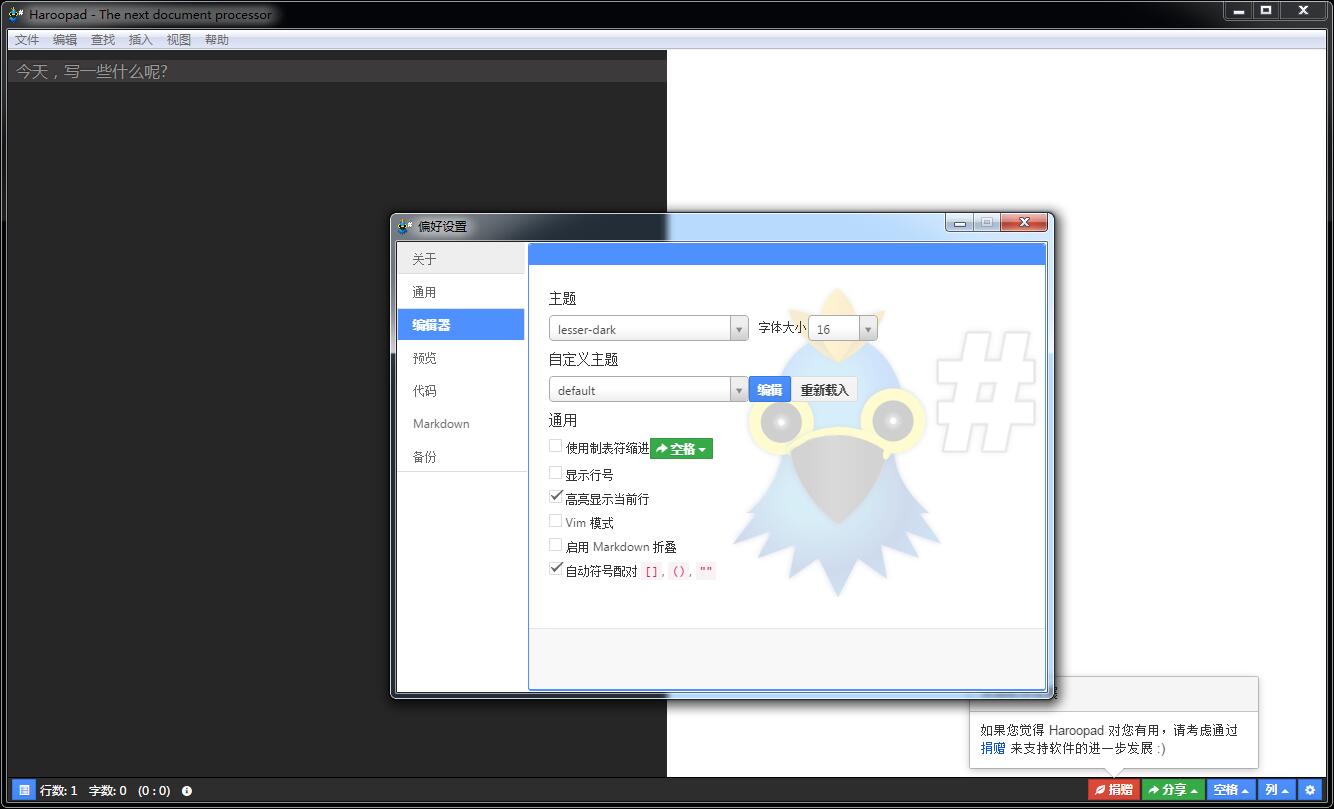Open the 空格 dropdown in status bar
This screenshot has width=1334, height=809.
click(1231, 790)
